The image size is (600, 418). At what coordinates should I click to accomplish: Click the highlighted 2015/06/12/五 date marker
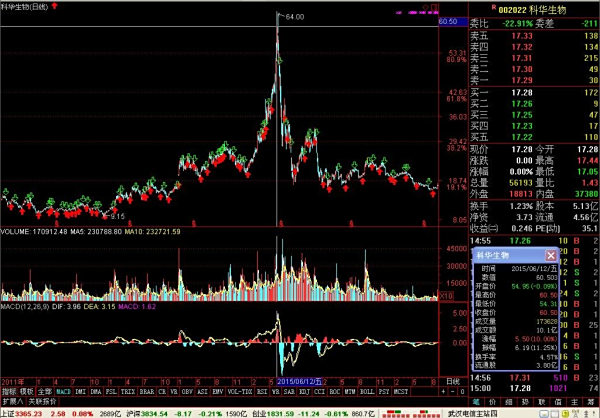[300, 382]
